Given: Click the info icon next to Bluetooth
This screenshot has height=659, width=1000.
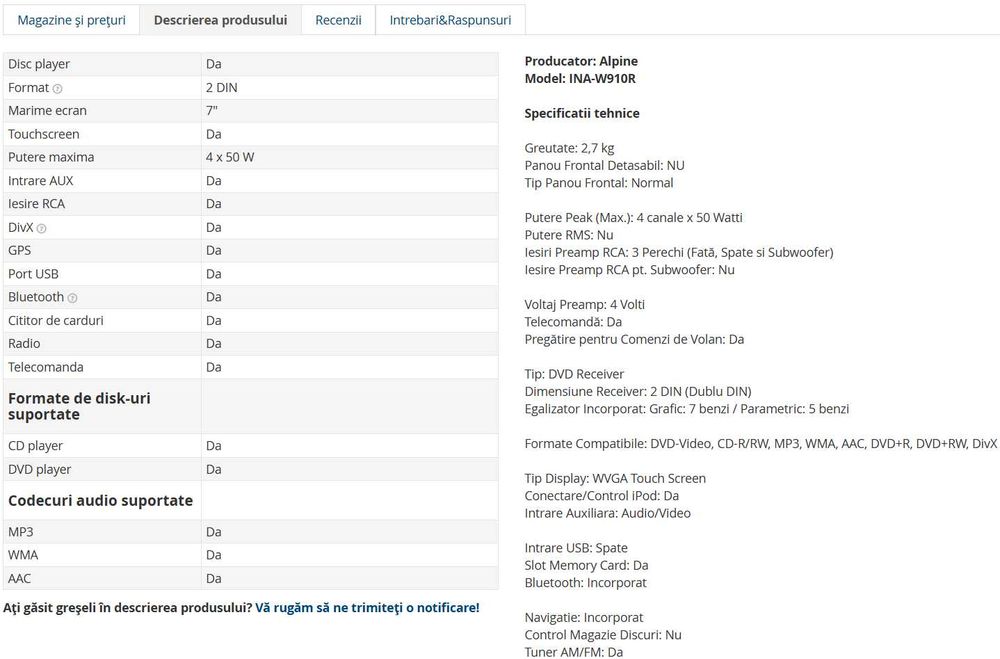Looking at the screenshot, I should pos(72,298).
